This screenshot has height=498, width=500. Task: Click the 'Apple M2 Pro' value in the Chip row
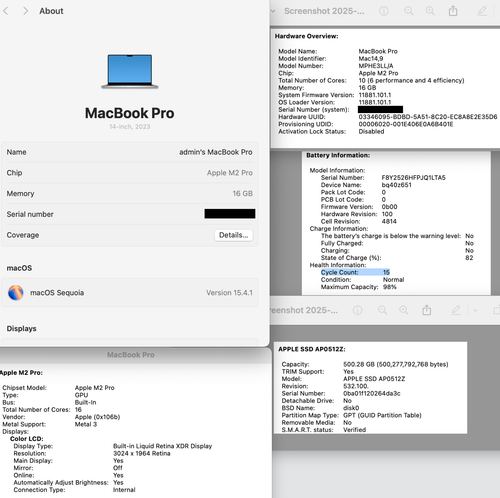coord(230,173)
